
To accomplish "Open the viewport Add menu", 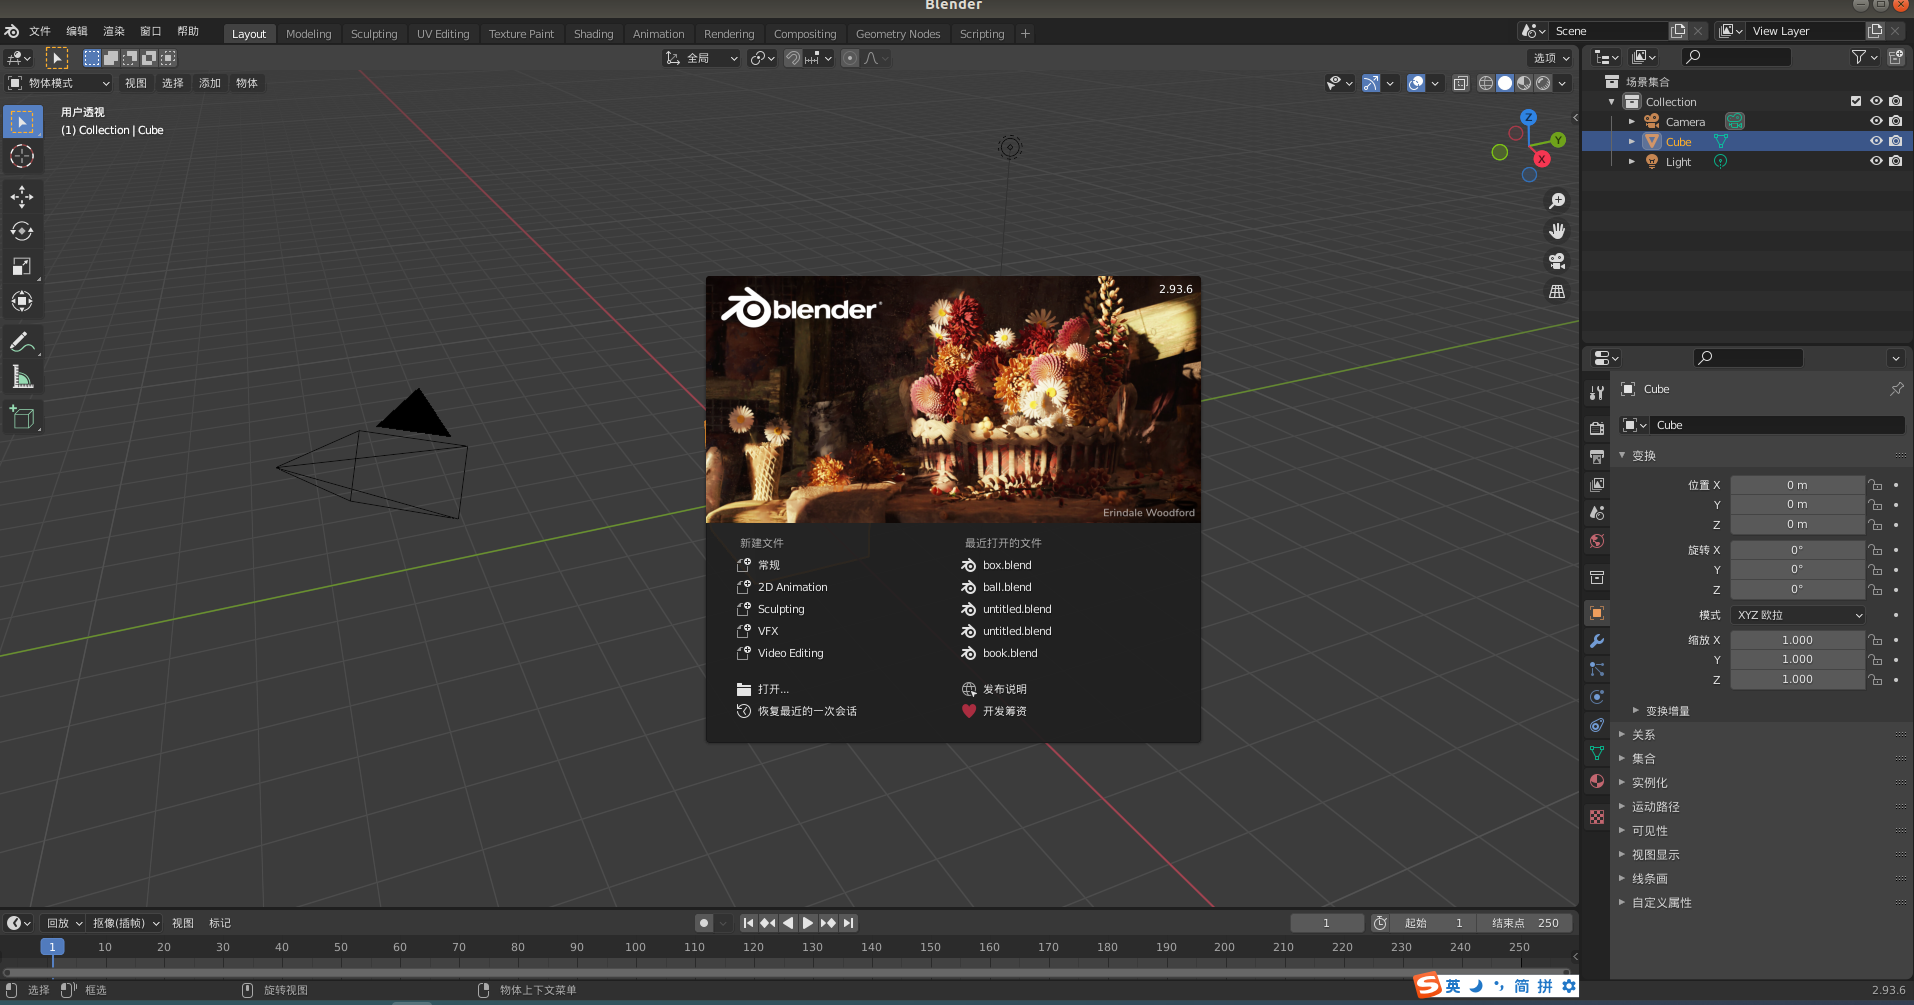I will (210, 83).
